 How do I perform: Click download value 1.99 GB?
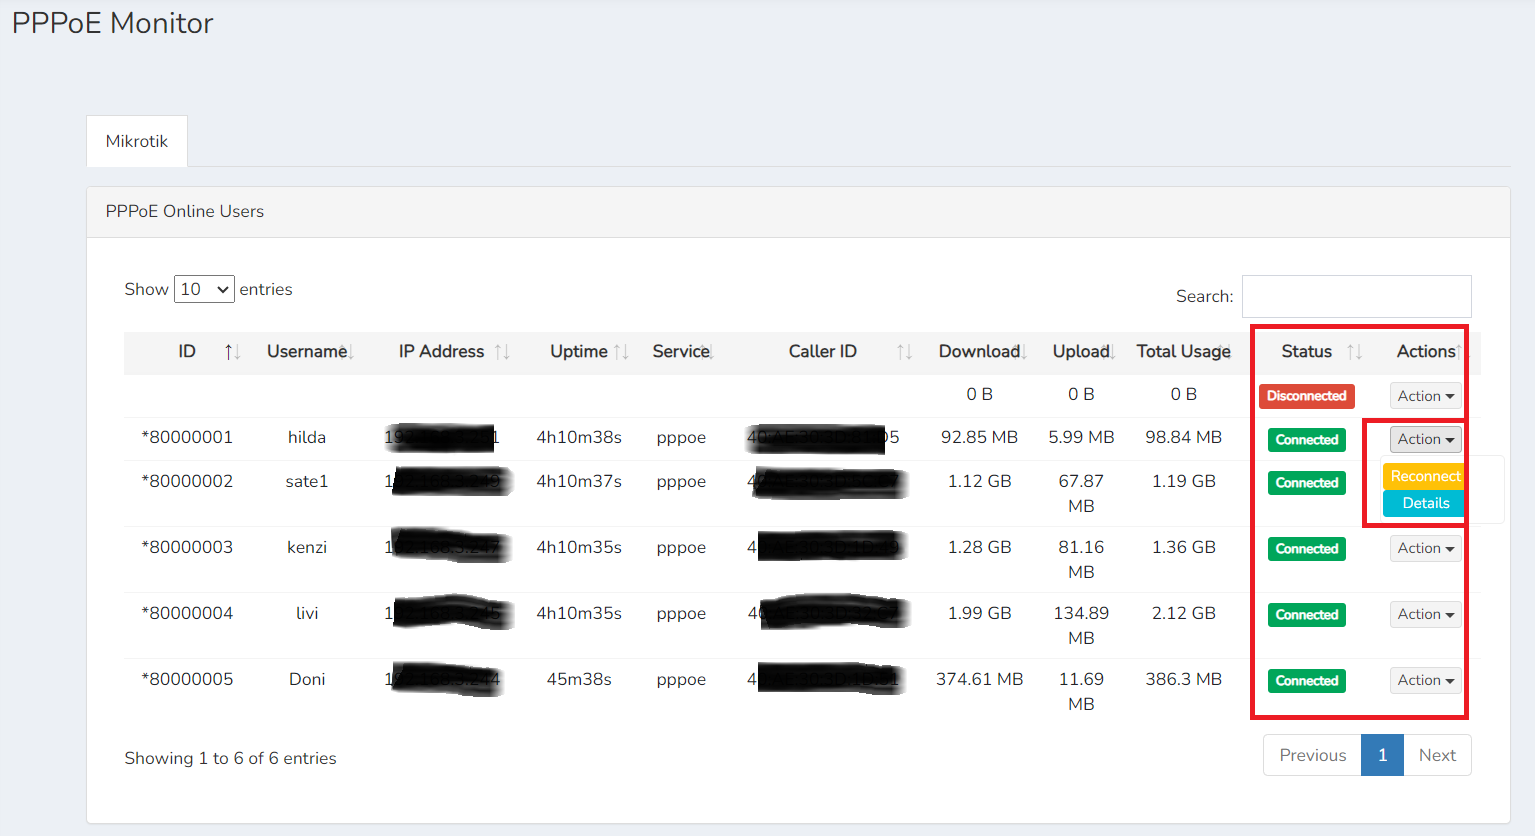click(x=979, y=613)
